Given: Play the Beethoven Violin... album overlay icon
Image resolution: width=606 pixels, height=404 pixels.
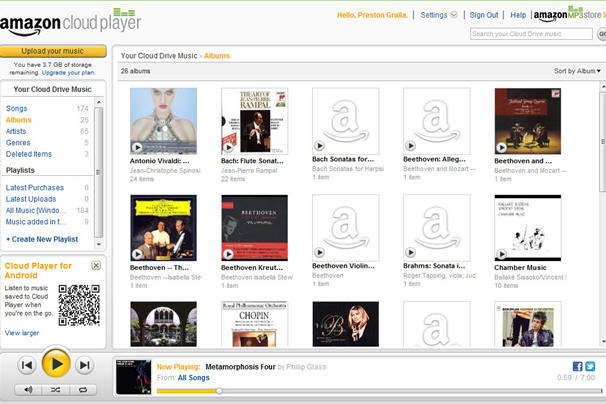Looking at the screenshot, I should coord(319,252).
